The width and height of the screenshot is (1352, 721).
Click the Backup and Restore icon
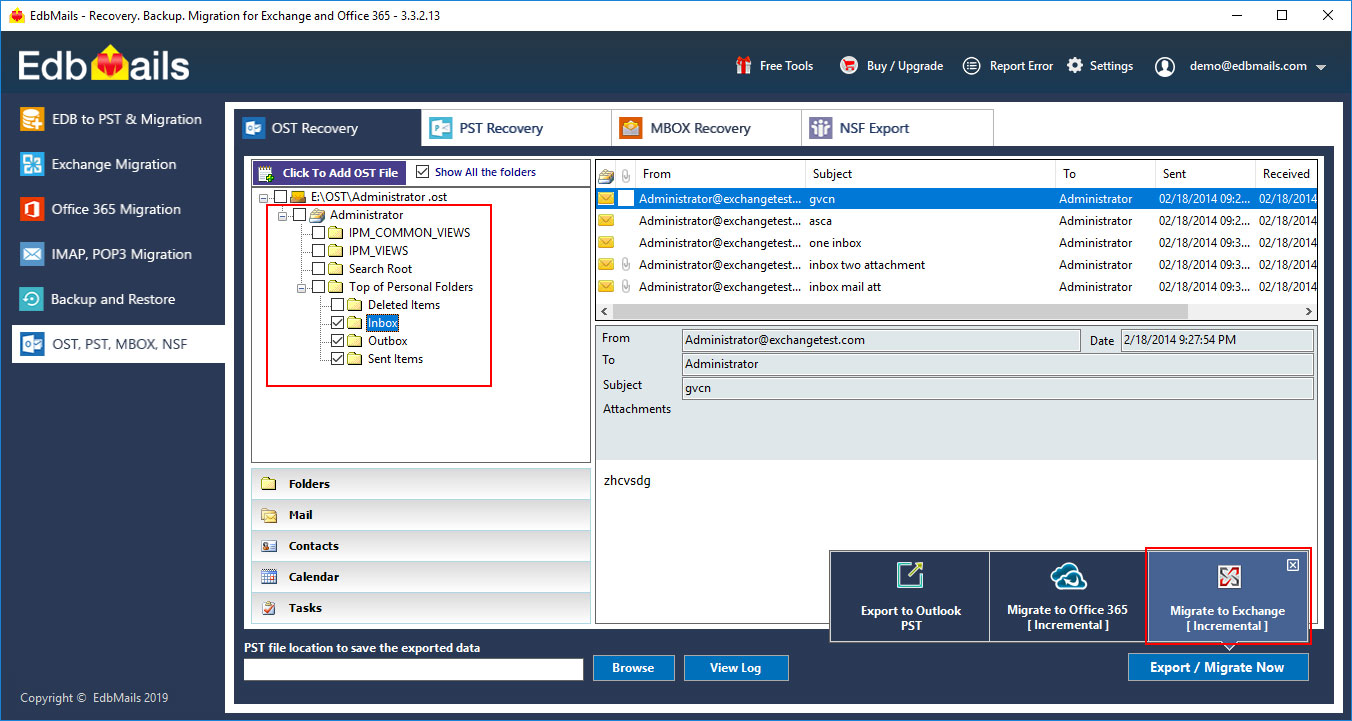point(33,299)
